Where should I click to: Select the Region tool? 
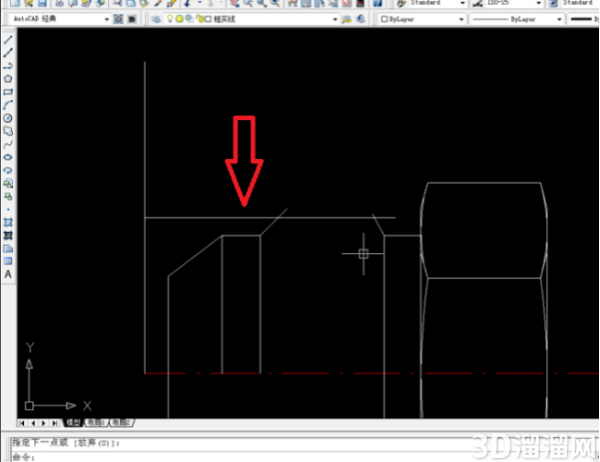pyautogui.click(x=8, y=248)
